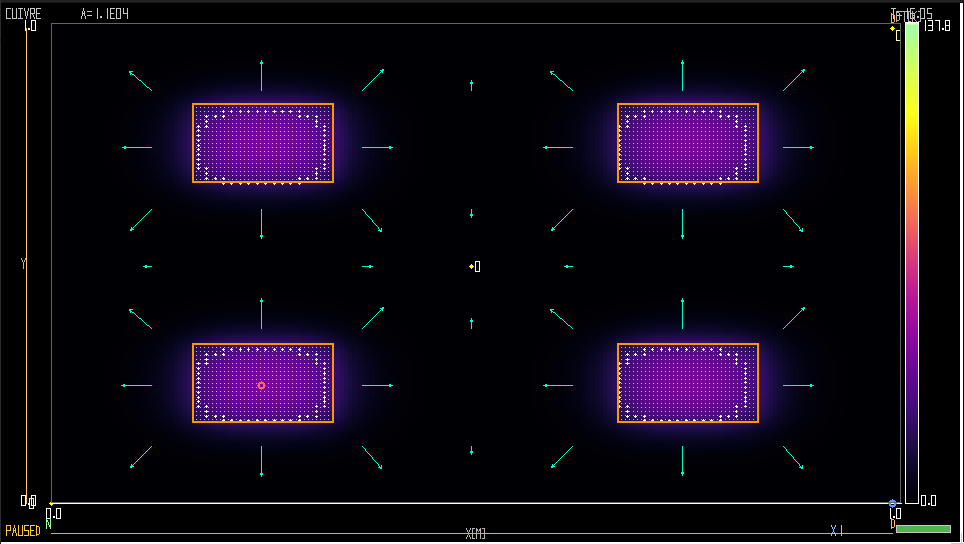Click the temperature color scale bar
964x544 pixels.
coord(912,260)
